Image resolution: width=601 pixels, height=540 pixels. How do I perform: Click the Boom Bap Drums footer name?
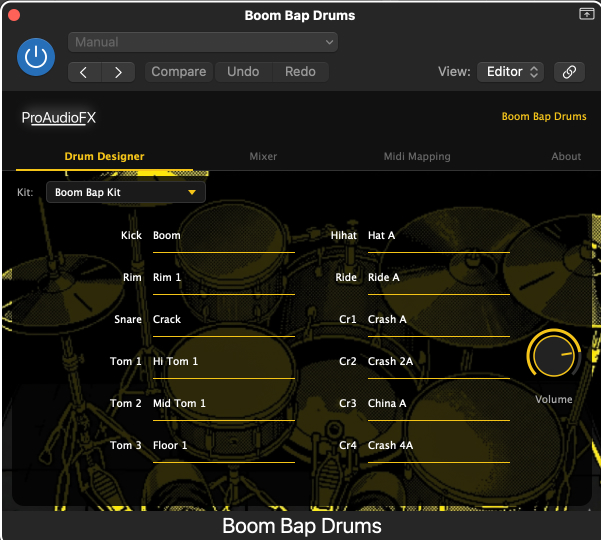(302, 526)
